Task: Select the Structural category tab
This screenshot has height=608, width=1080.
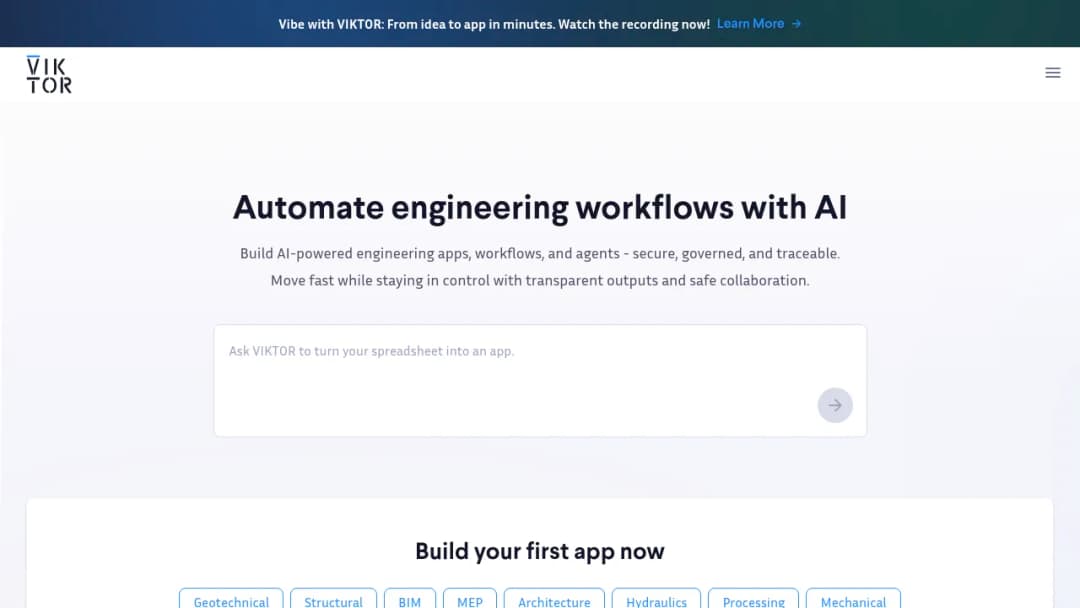Action: [333, 600]
